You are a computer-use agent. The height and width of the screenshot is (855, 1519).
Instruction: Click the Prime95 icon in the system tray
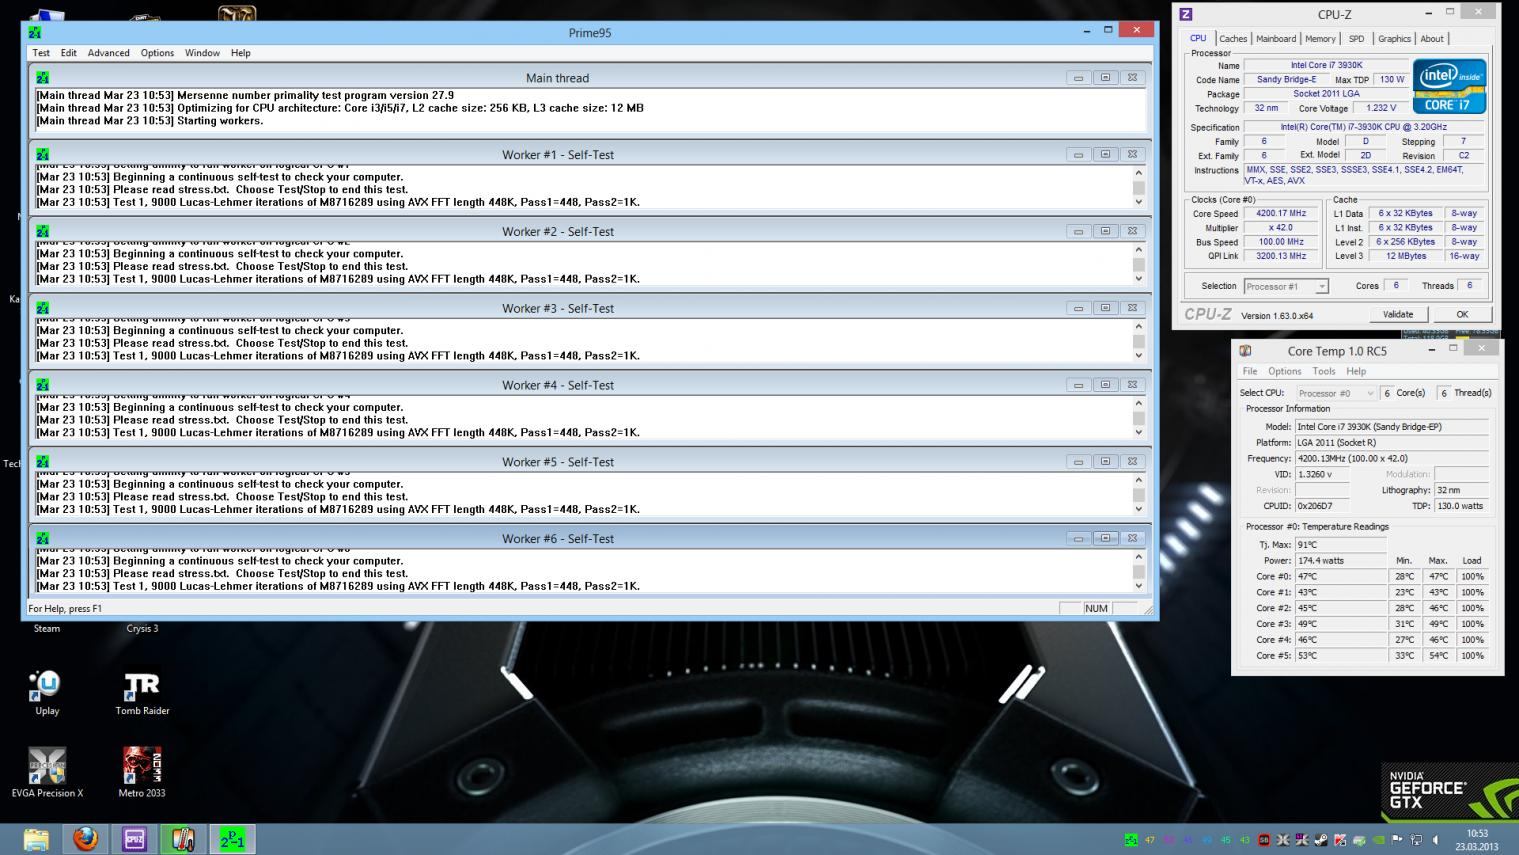click(1131, 840)
